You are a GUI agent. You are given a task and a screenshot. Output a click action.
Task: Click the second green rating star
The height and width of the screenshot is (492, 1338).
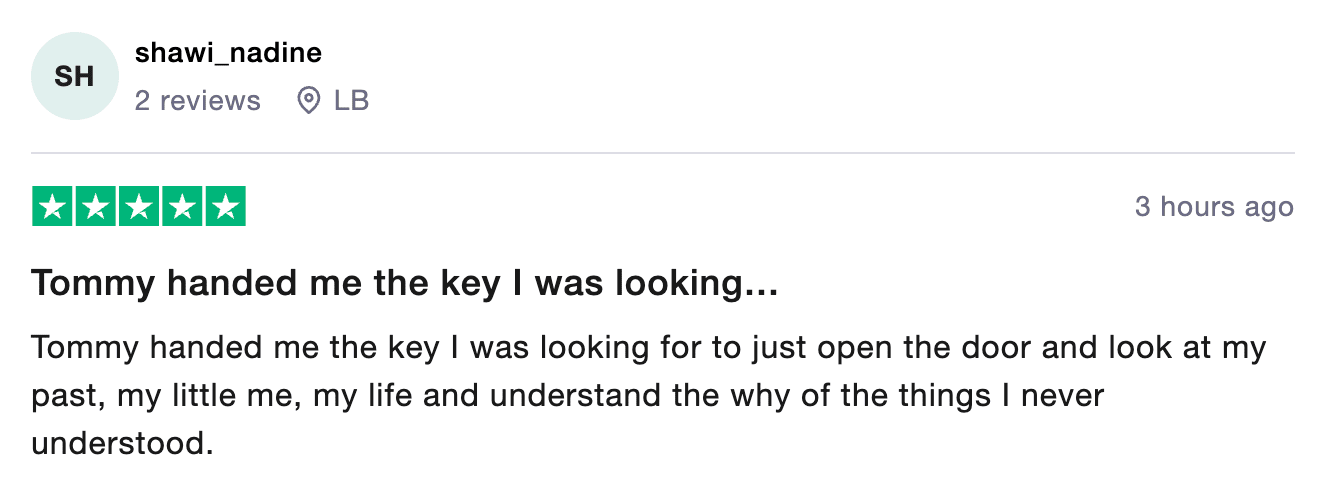click(95, 206)
